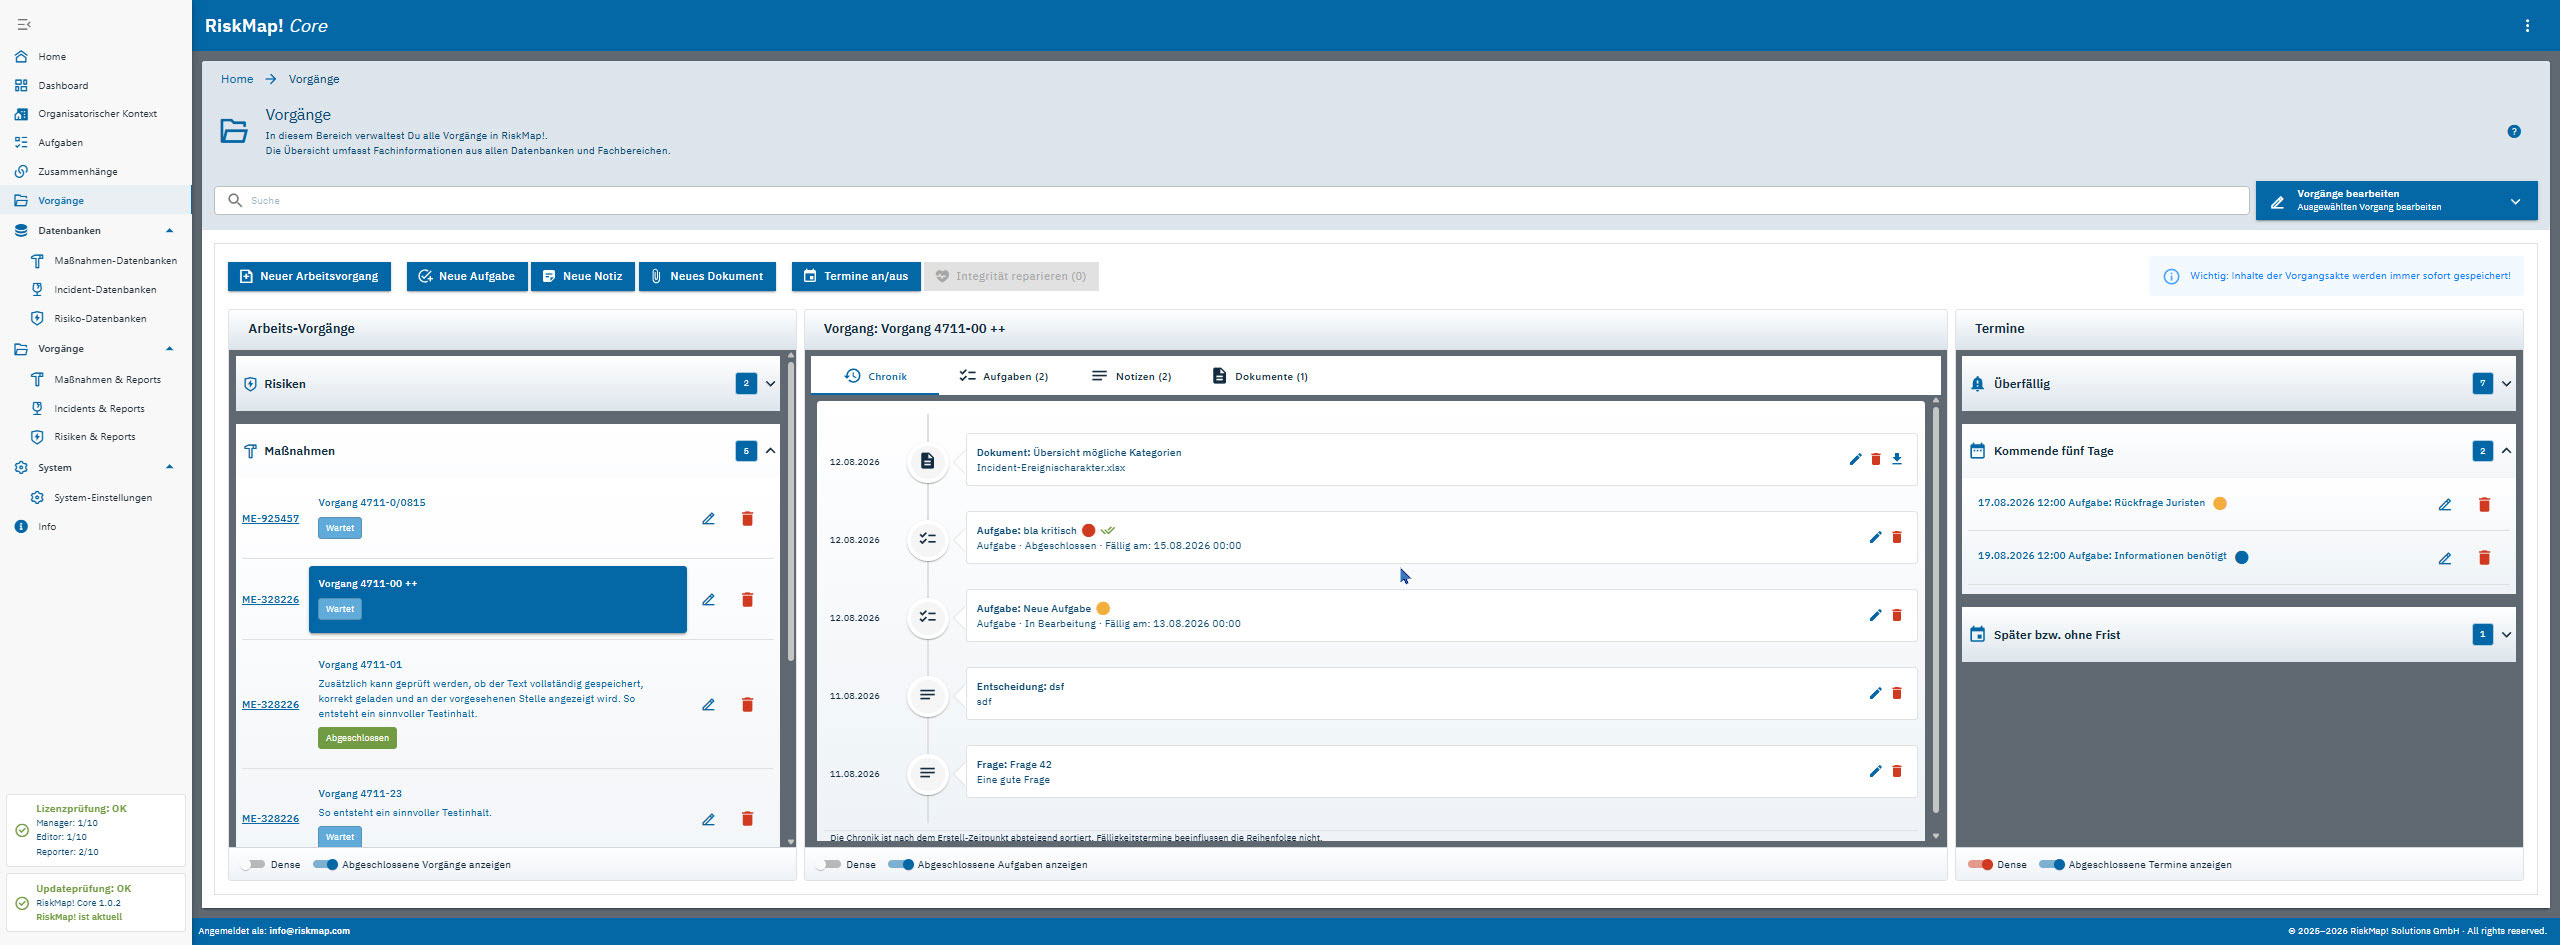2560x945 pixels.
Task: Delete the 'Entscheidung: dsf' note
Action: 1897,694
